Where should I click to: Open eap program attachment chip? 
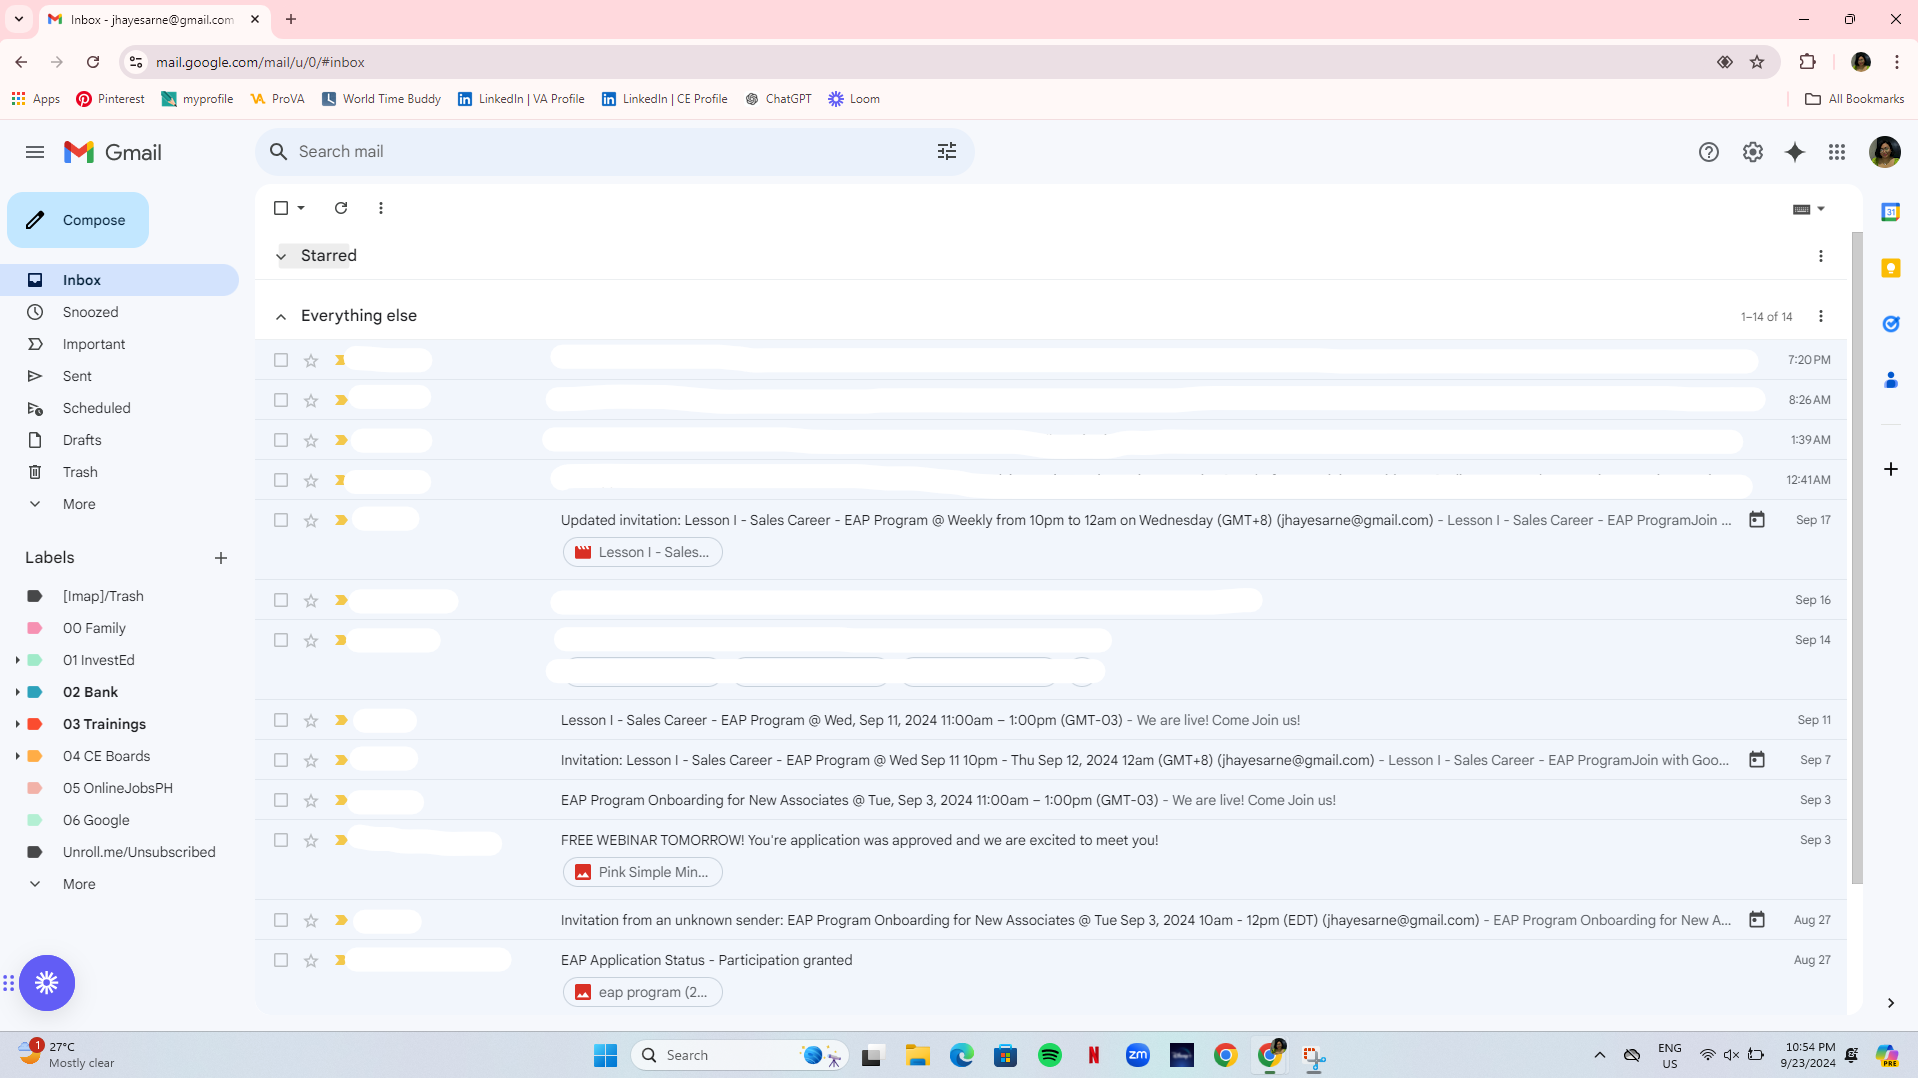point(642,992)
